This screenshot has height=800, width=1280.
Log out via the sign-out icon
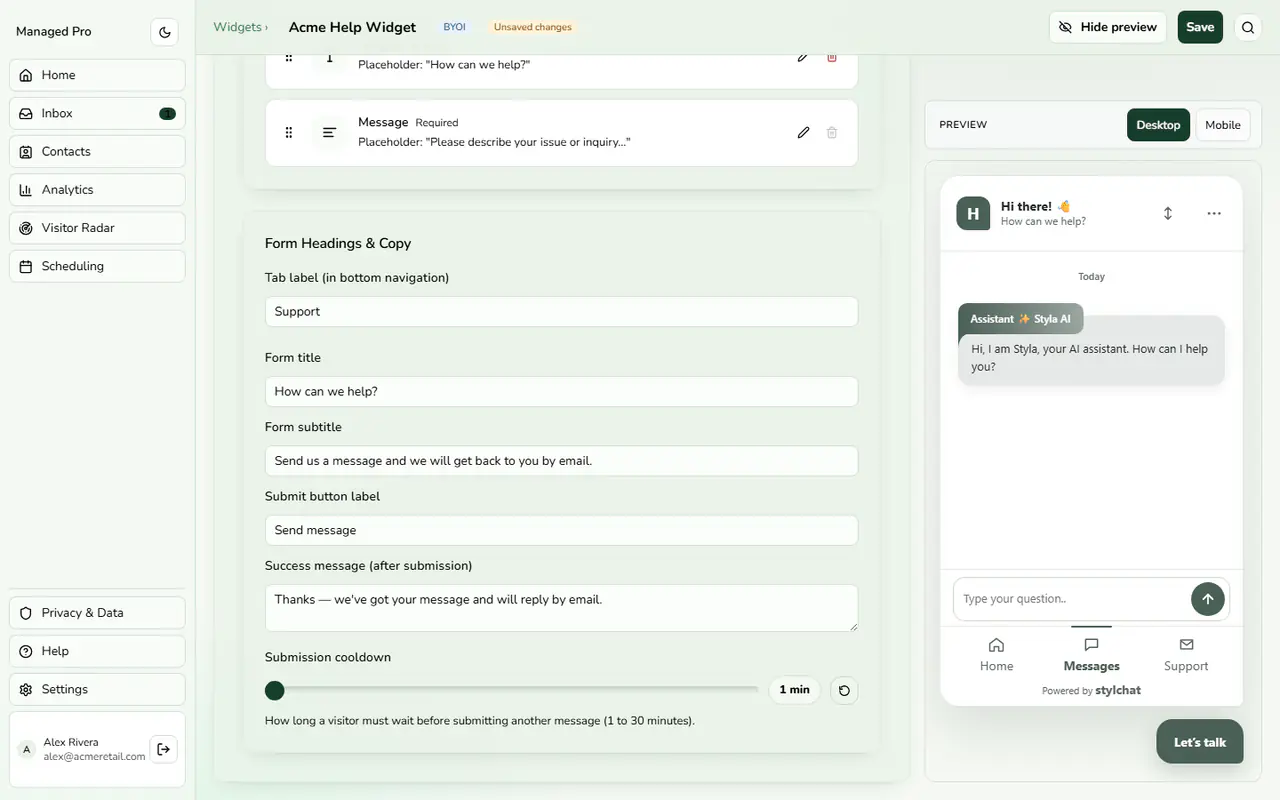point(164,749)
